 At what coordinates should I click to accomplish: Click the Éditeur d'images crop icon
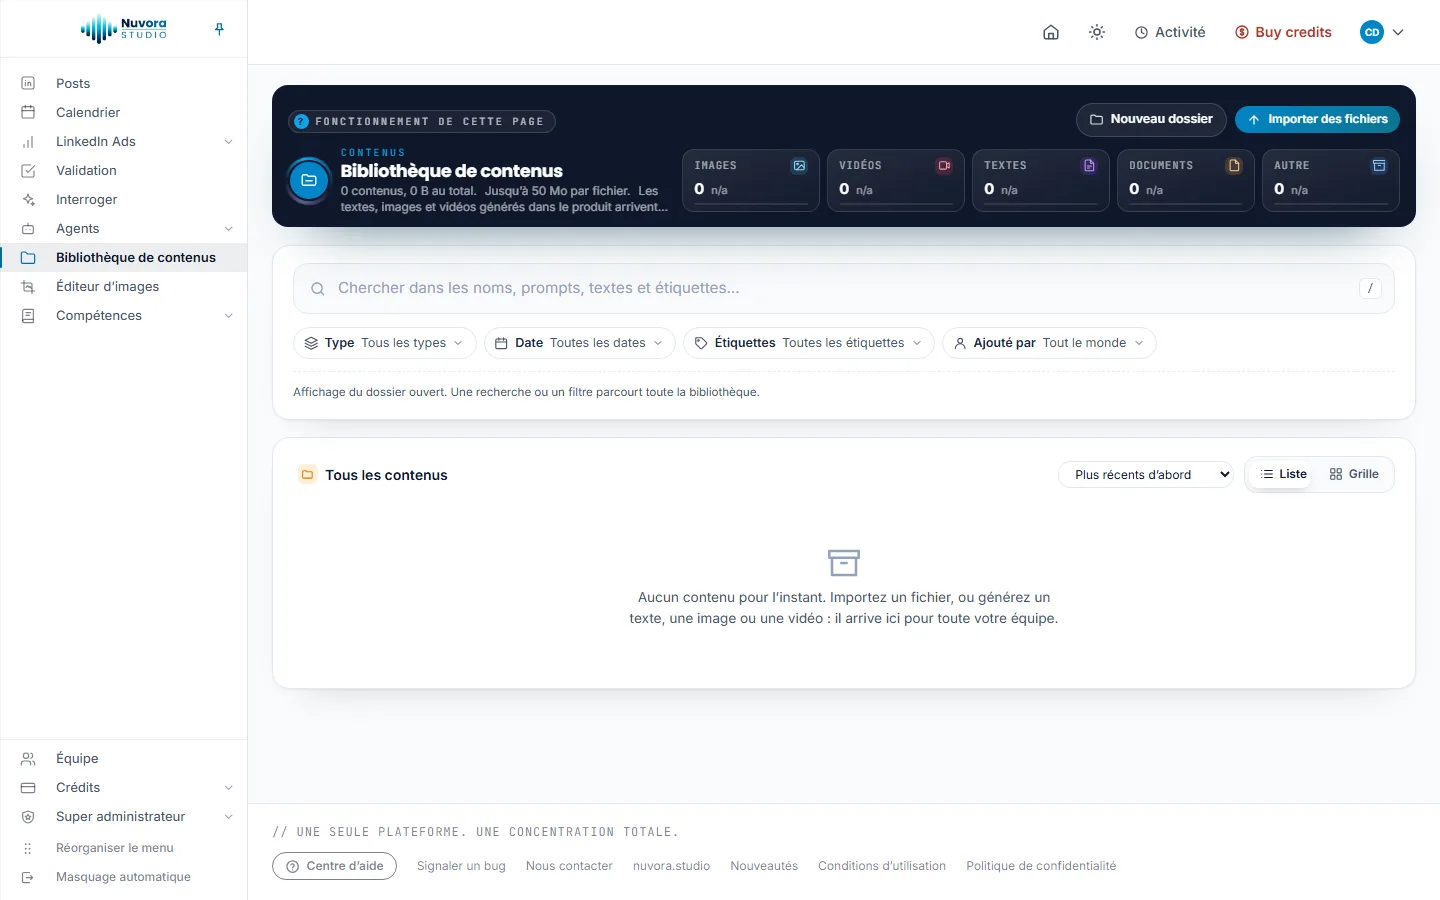(28, 286)
